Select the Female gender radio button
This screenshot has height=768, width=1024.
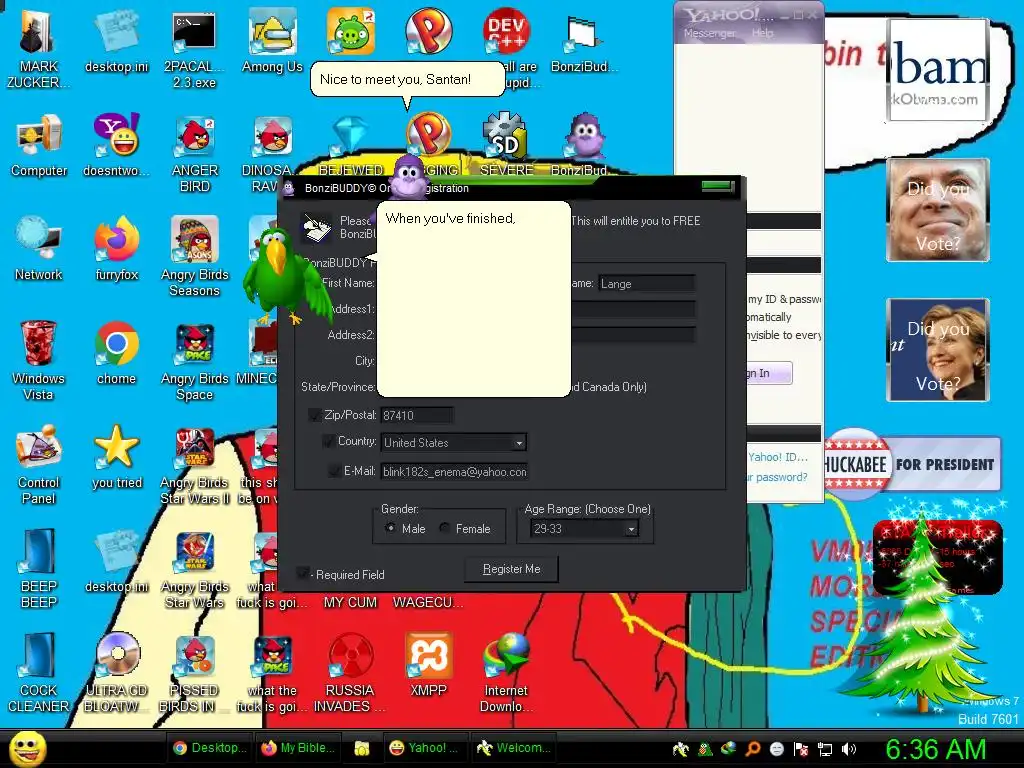(x=445, y=528)
